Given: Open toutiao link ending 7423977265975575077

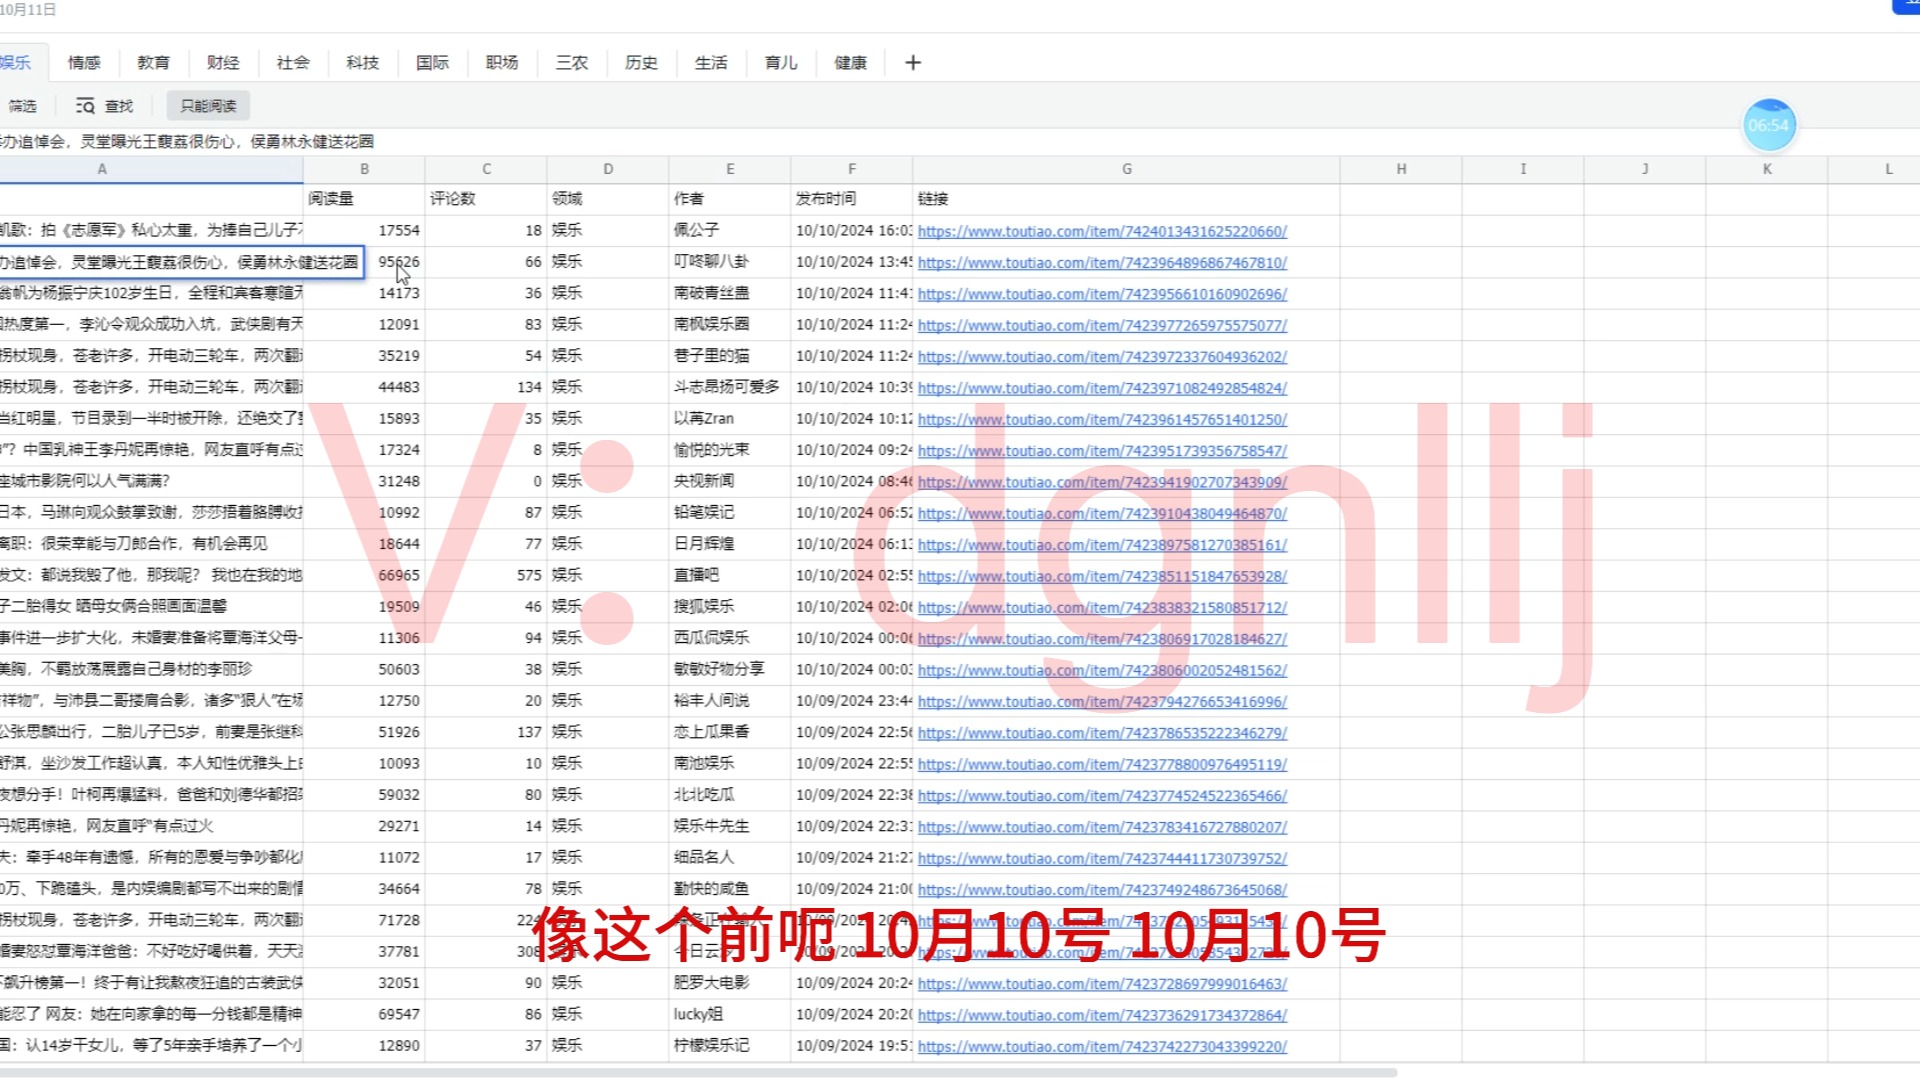Looking at the screenshot, I should 1102,325.
